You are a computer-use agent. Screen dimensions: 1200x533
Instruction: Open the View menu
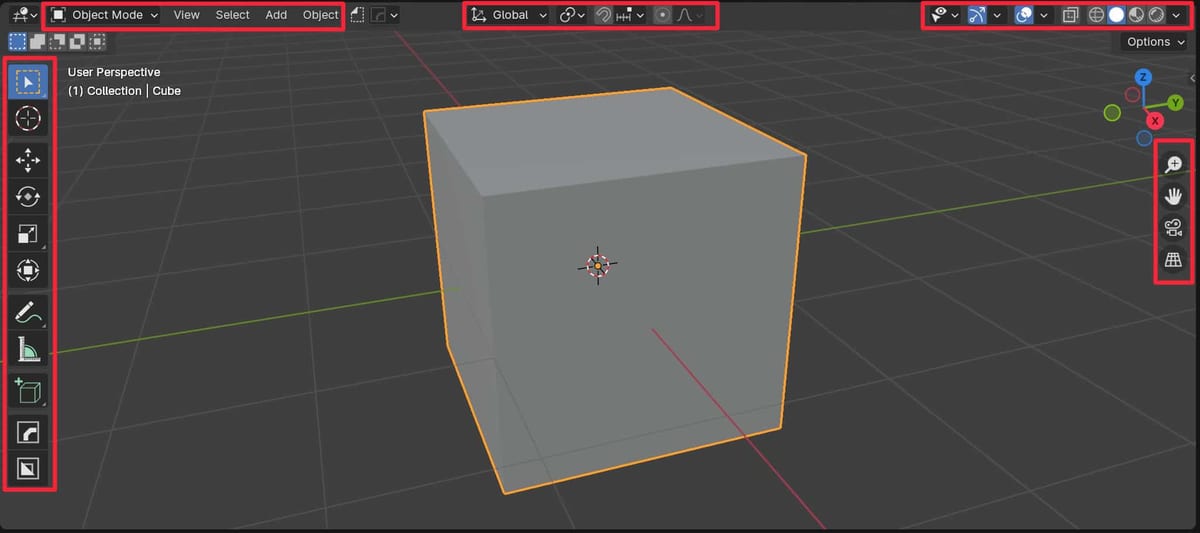[186, 15]
